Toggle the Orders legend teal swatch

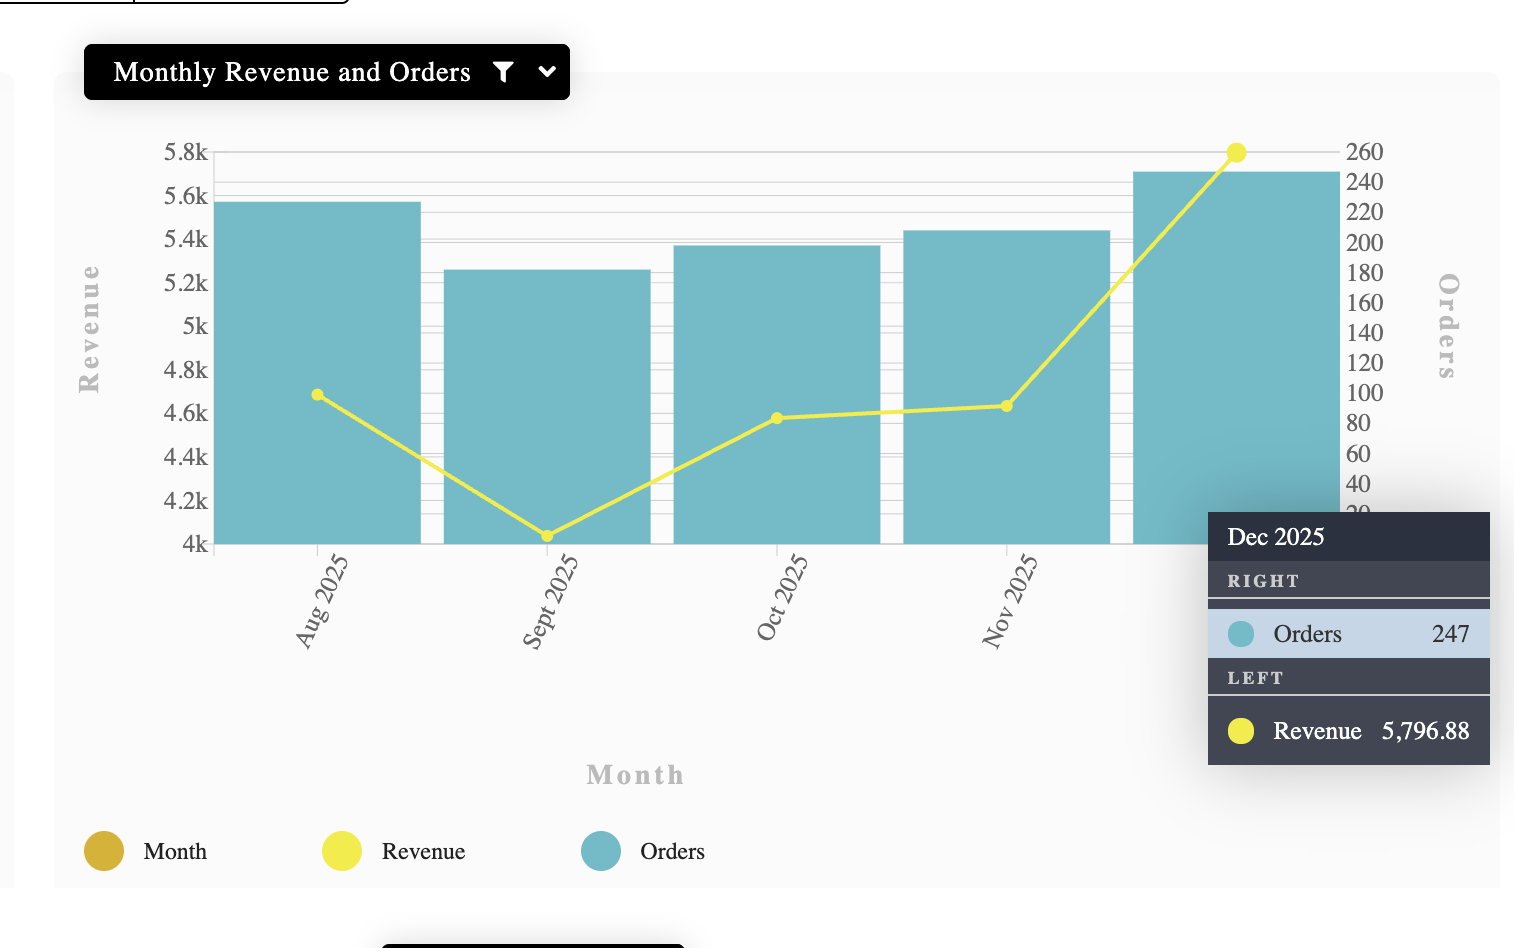[601, 851]
